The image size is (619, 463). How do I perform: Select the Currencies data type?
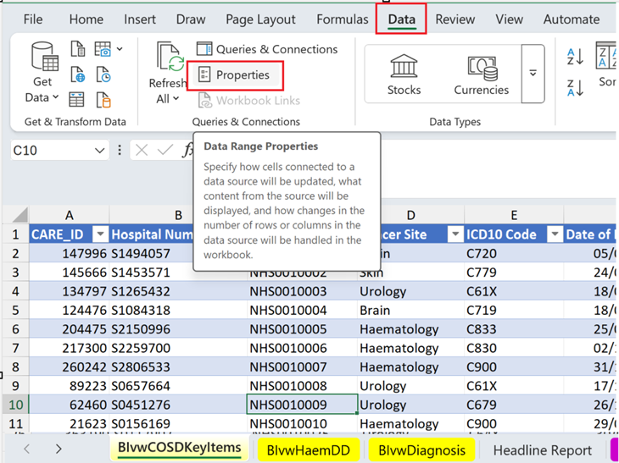[481, 74]
